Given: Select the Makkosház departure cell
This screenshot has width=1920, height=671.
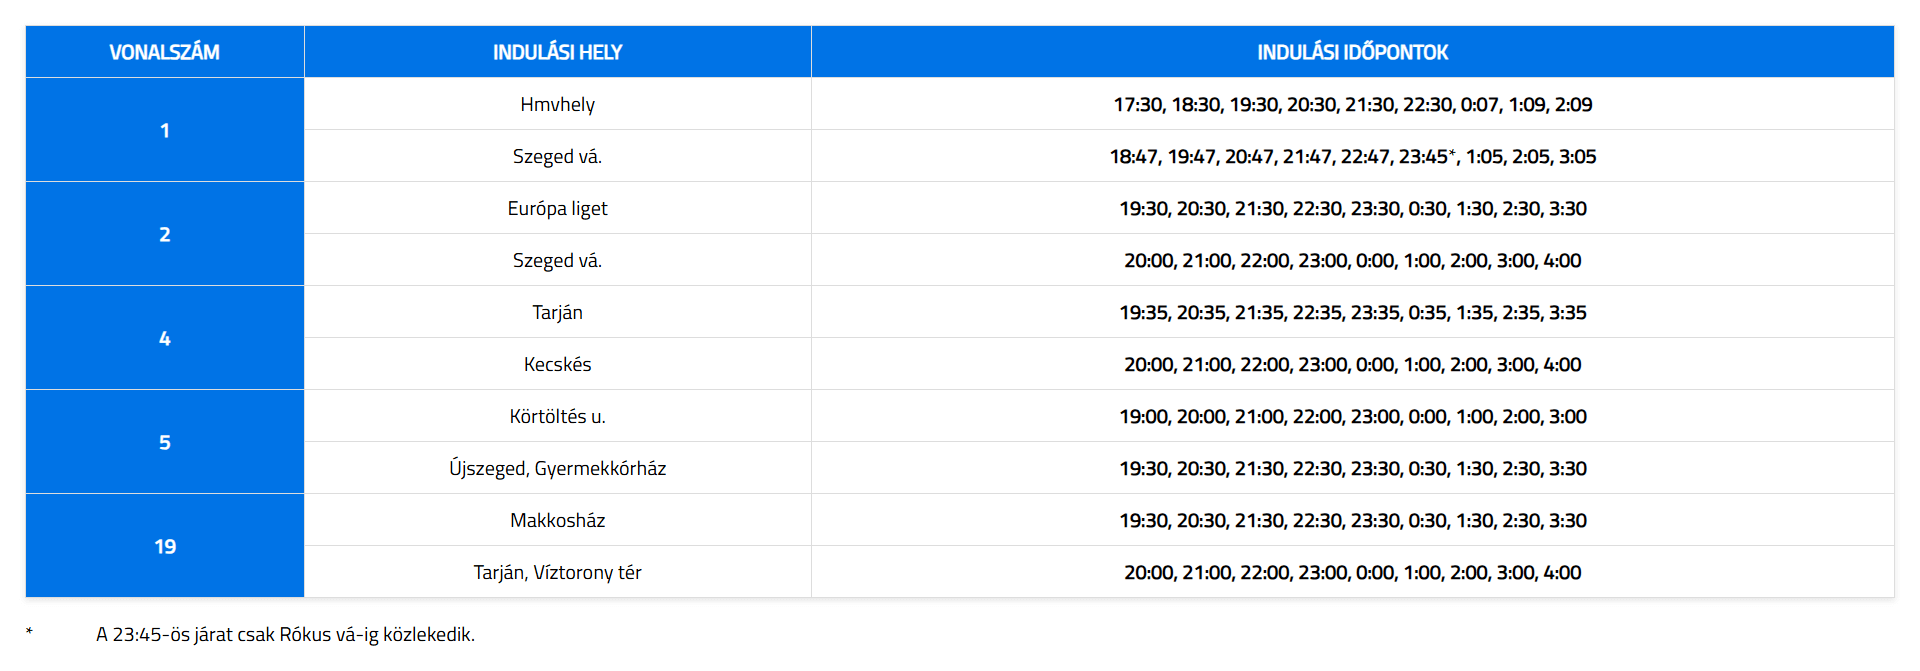Looking at the screenshot, I should coord(557,520).
